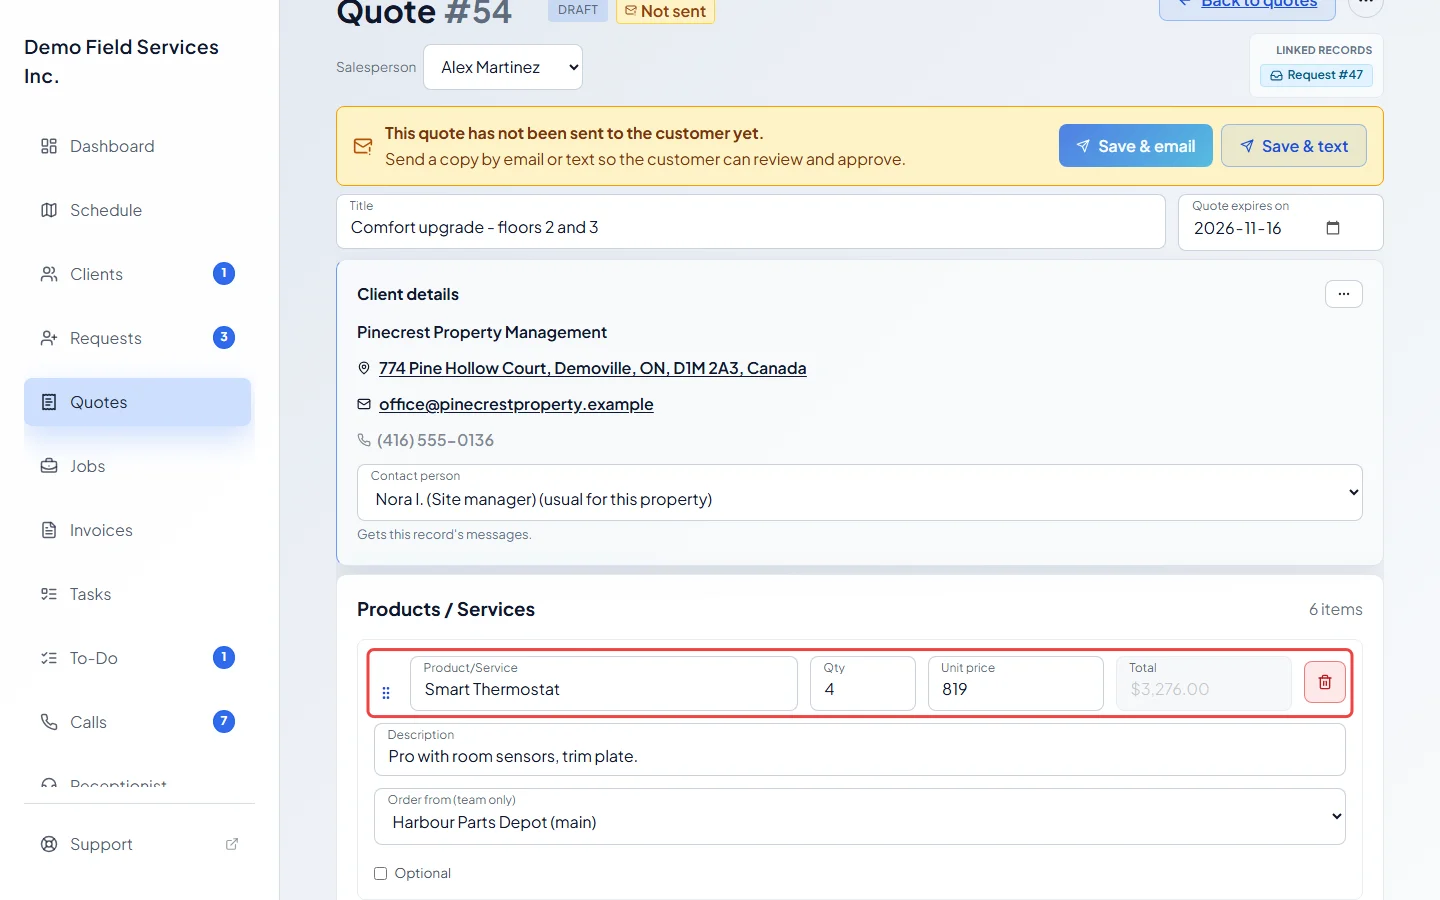Open the Quotes section in sidebar
Screen dimensions: 1440x900
(x=138, y=402)
